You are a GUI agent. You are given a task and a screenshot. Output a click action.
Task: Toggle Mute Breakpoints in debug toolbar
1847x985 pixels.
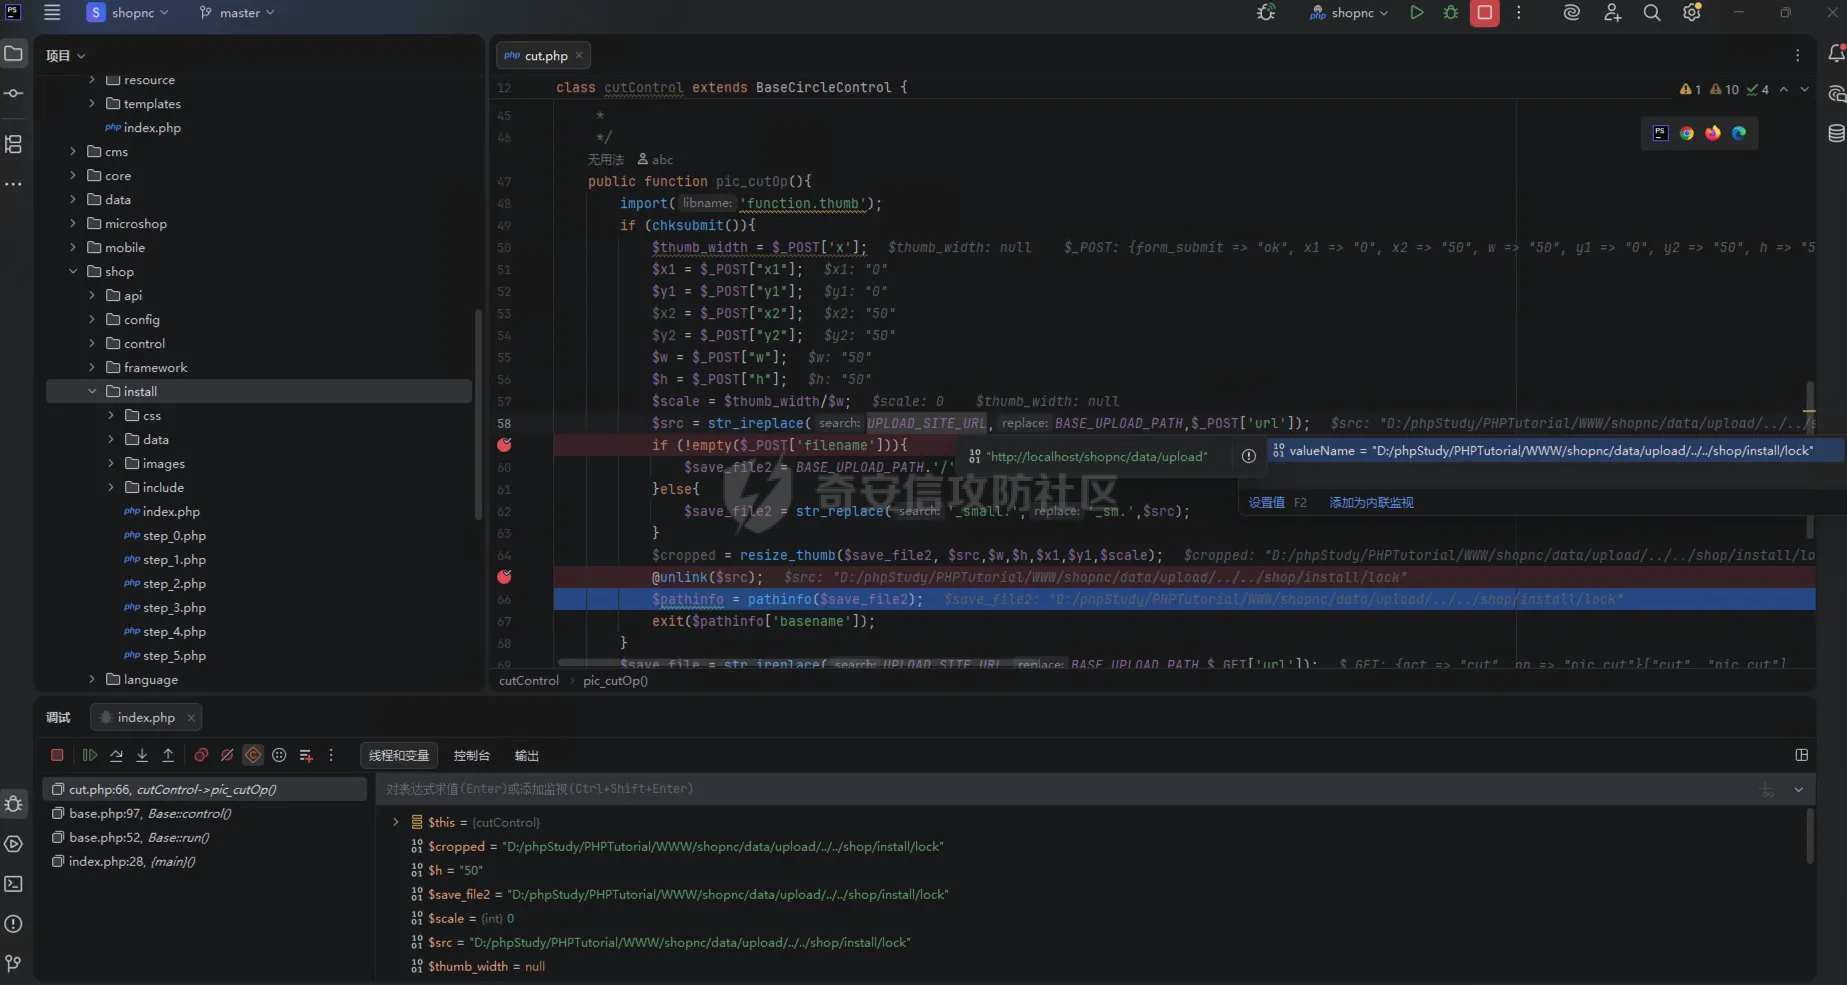click(227, 756)
